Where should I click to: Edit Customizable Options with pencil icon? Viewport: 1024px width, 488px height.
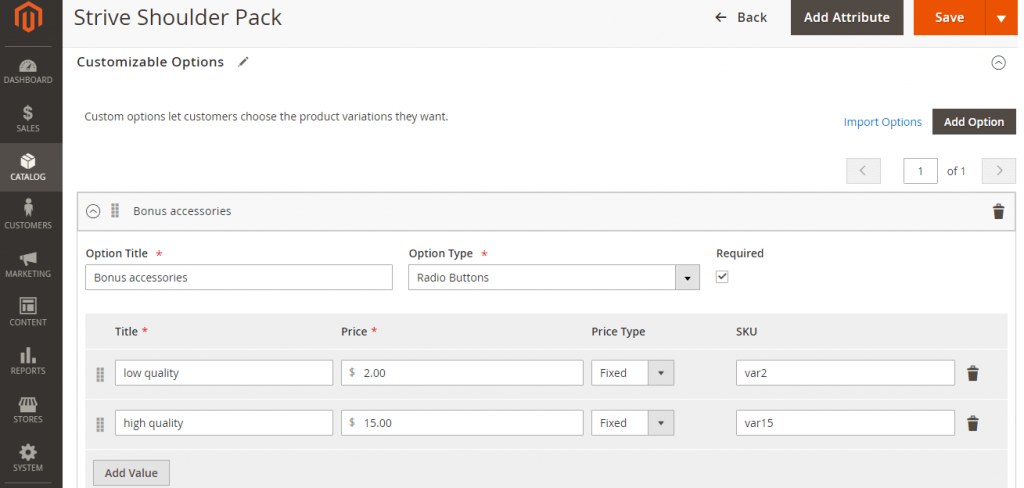(x=243, y=62)
